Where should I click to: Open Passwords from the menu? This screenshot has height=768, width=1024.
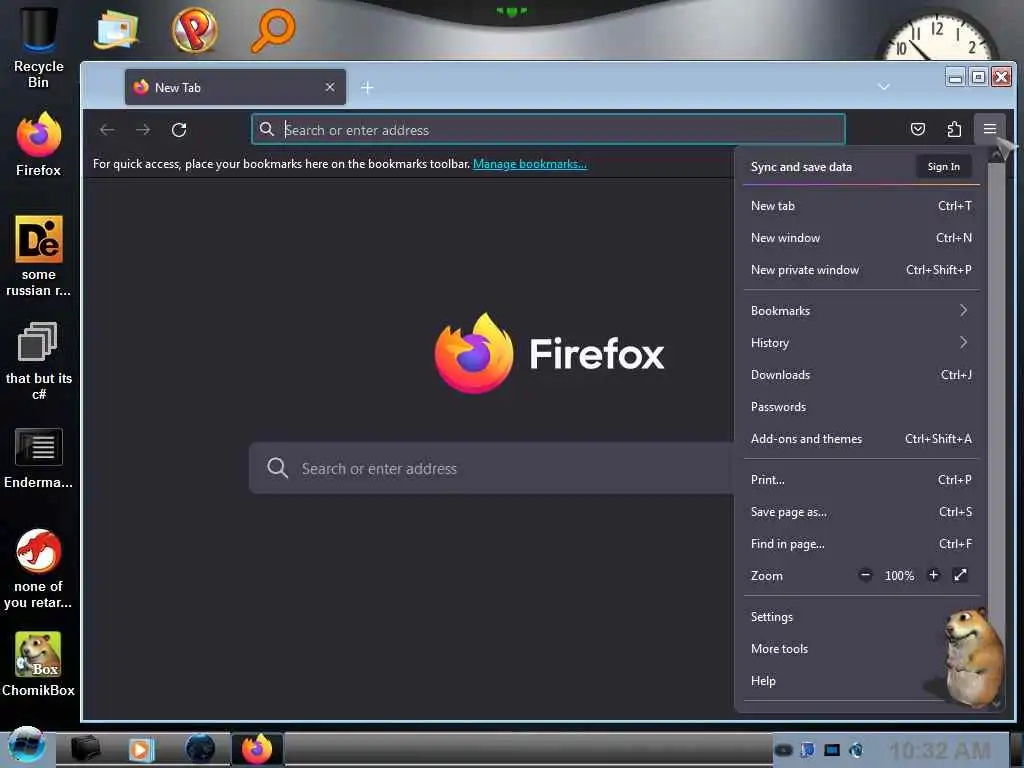coord(861,407)
